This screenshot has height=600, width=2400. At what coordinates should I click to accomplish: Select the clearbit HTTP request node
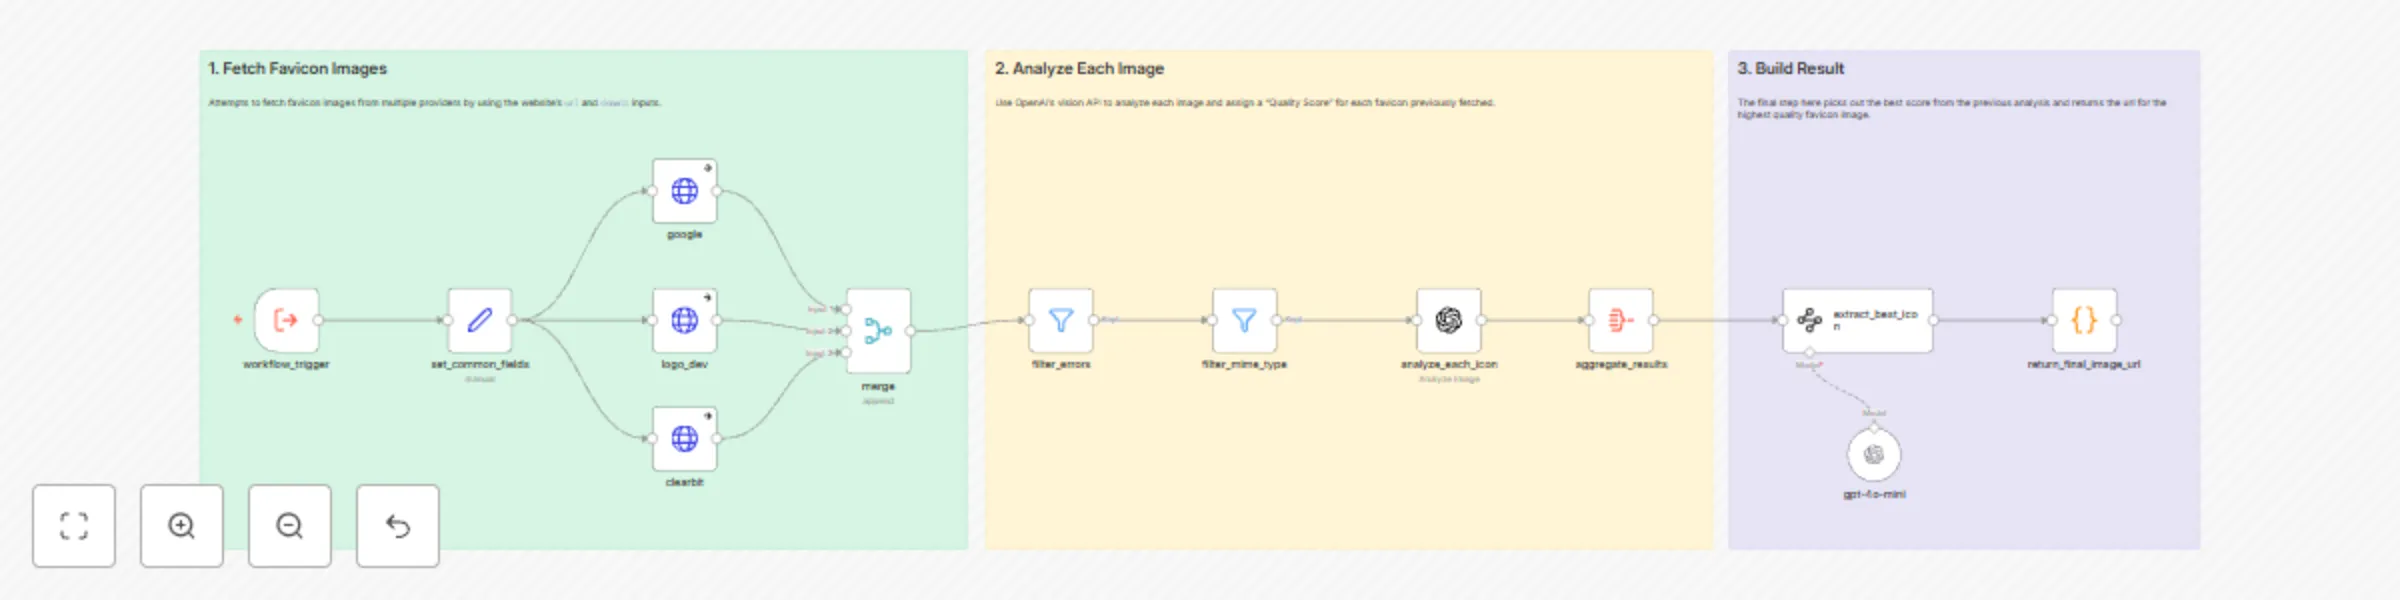[x=685, y=438]
